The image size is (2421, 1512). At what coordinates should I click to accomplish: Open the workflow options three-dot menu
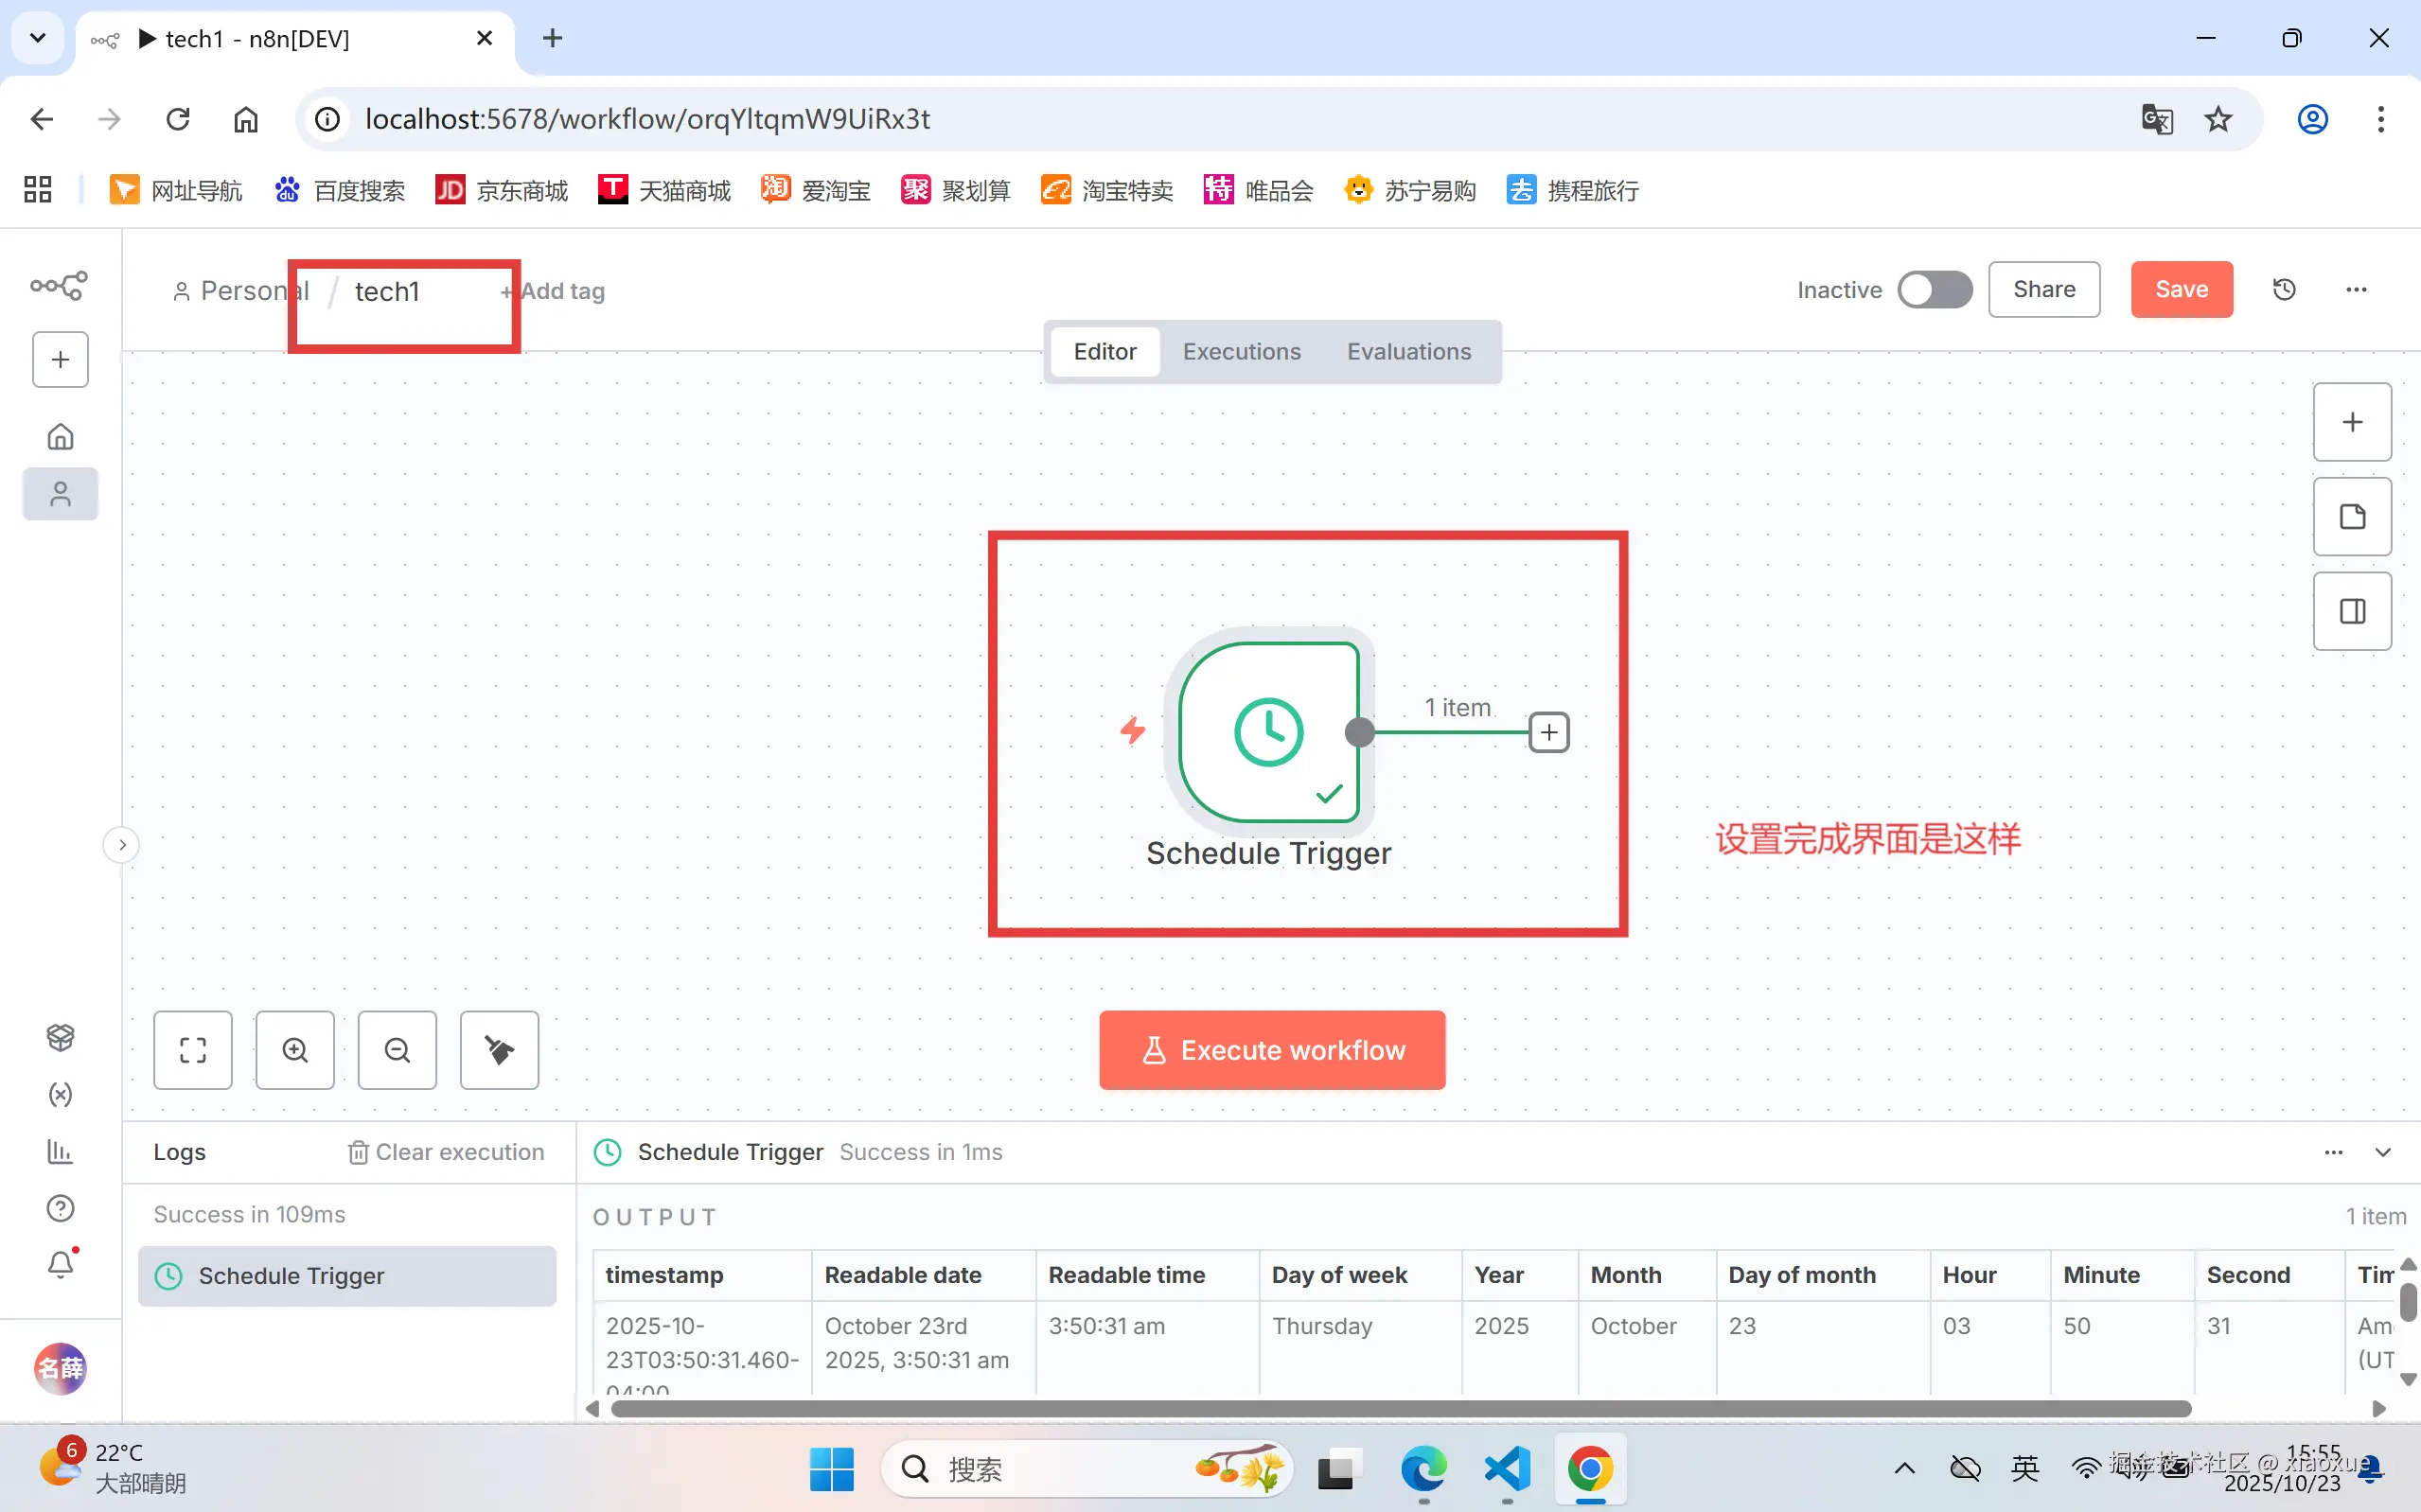point(2356,289)
